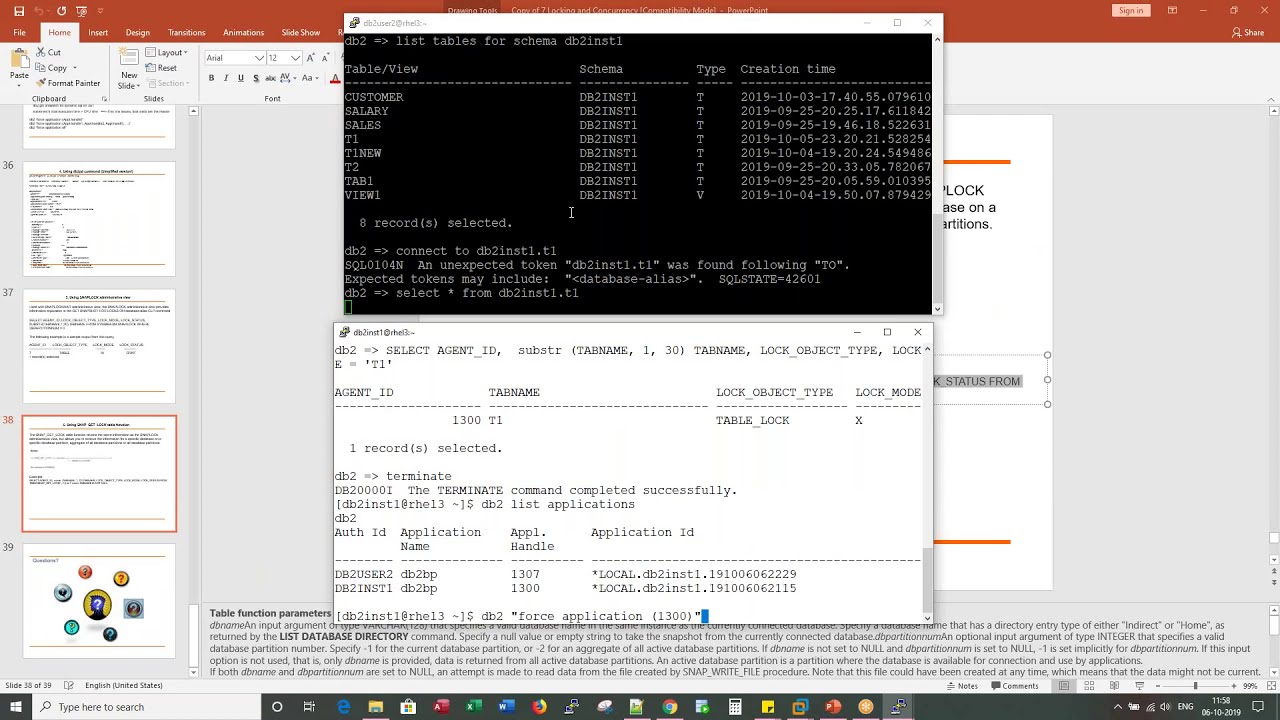
Task: Select slide 39 Questions thumbnail
Action: 99,602
